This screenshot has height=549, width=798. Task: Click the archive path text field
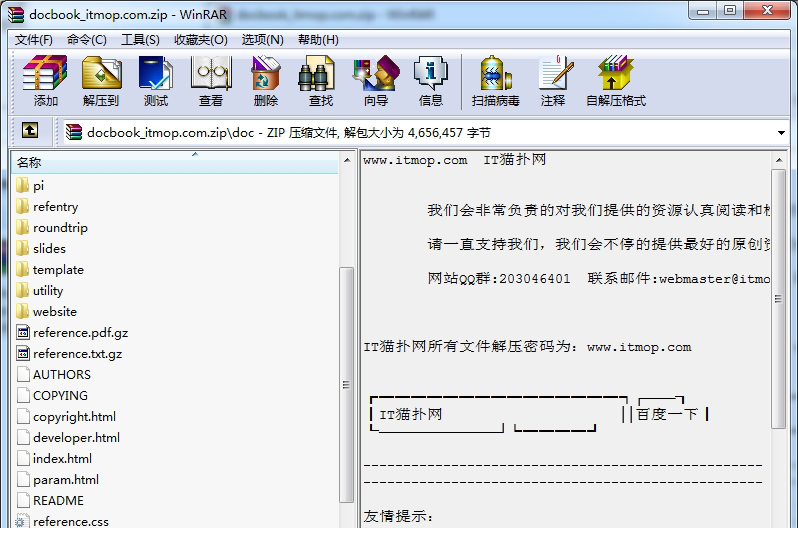(x=425, y=133)
